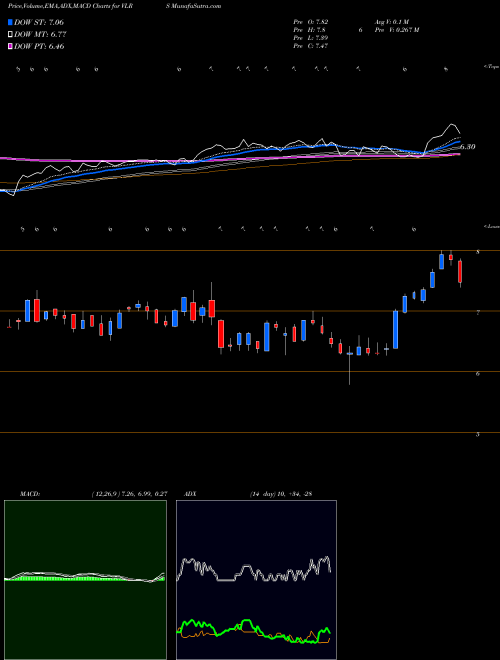
Task: Click the 'Pre H: 7.8' value
Action: pyautogui.click(x=309, y=30)
